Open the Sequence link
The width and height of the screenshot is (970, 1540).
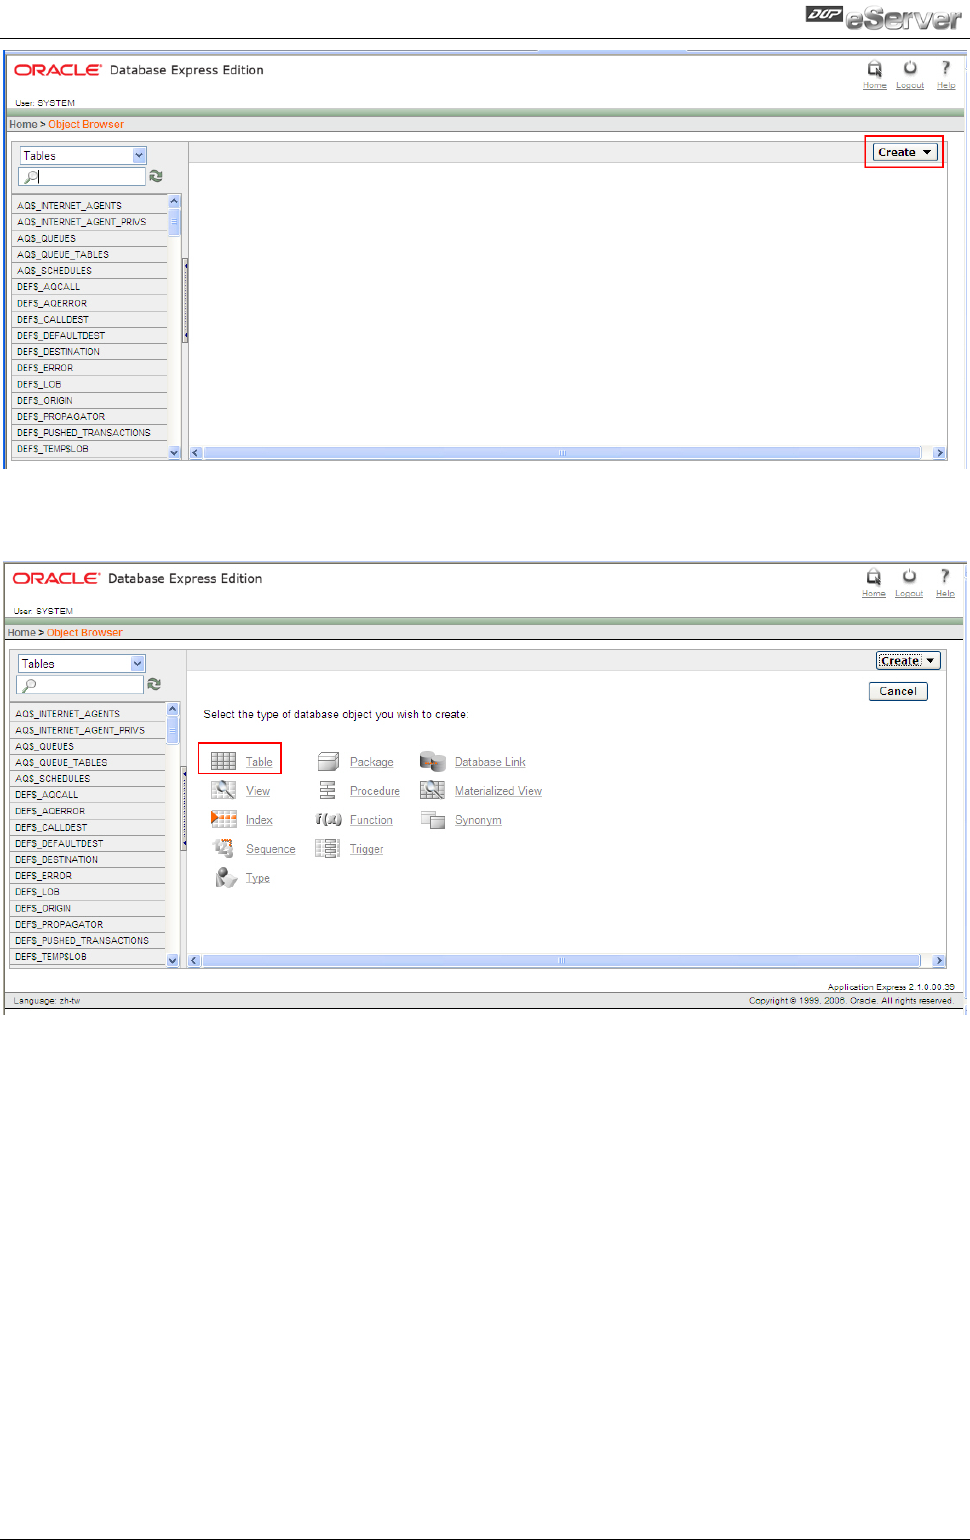coord(271,849)
